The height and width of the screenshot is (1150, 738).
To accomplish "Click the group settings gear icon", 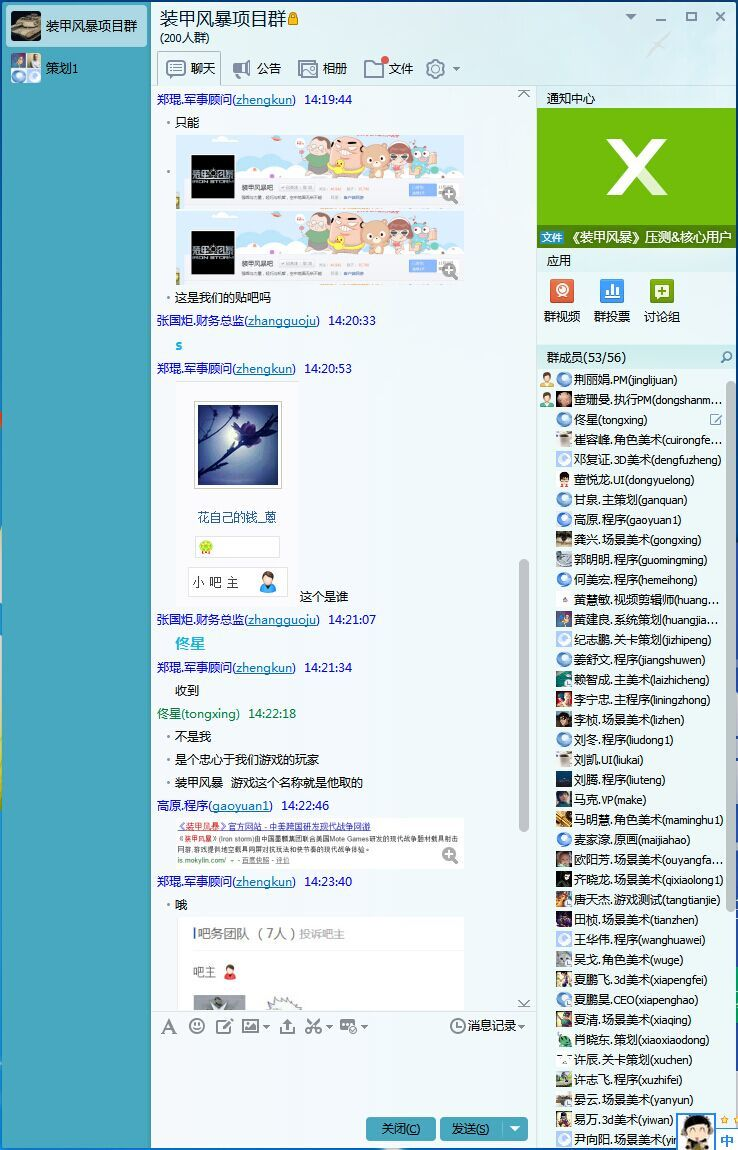I will coord(435,69).
